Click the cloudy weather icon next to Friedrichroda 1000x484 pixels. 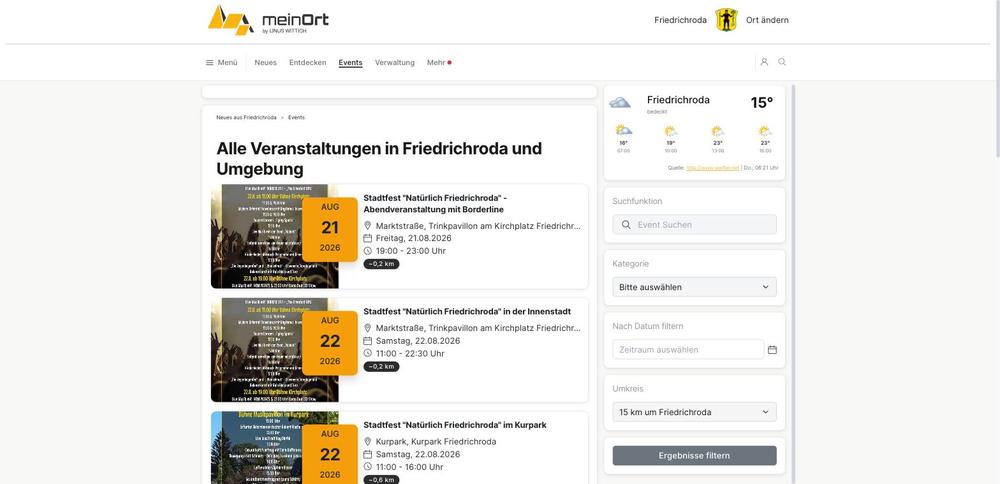pos(620,102)
